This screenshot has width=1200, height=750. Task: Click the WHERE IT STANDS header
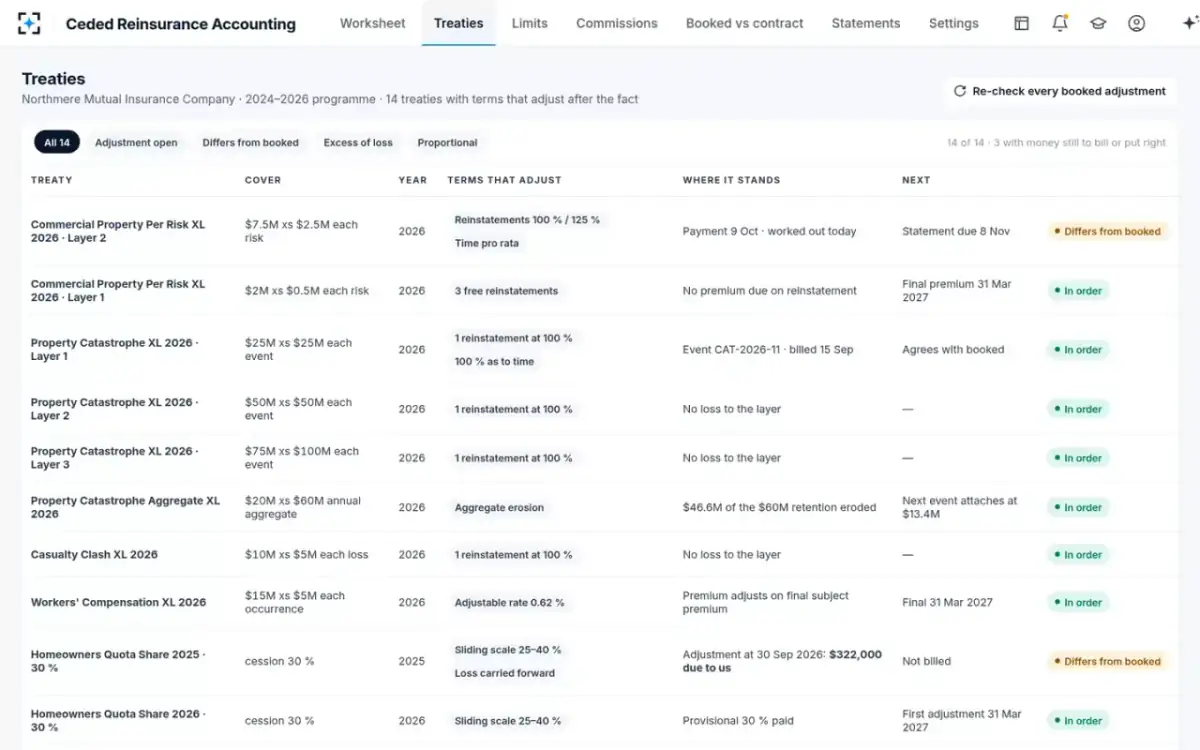pyautogui.click(x=731, y=180)
